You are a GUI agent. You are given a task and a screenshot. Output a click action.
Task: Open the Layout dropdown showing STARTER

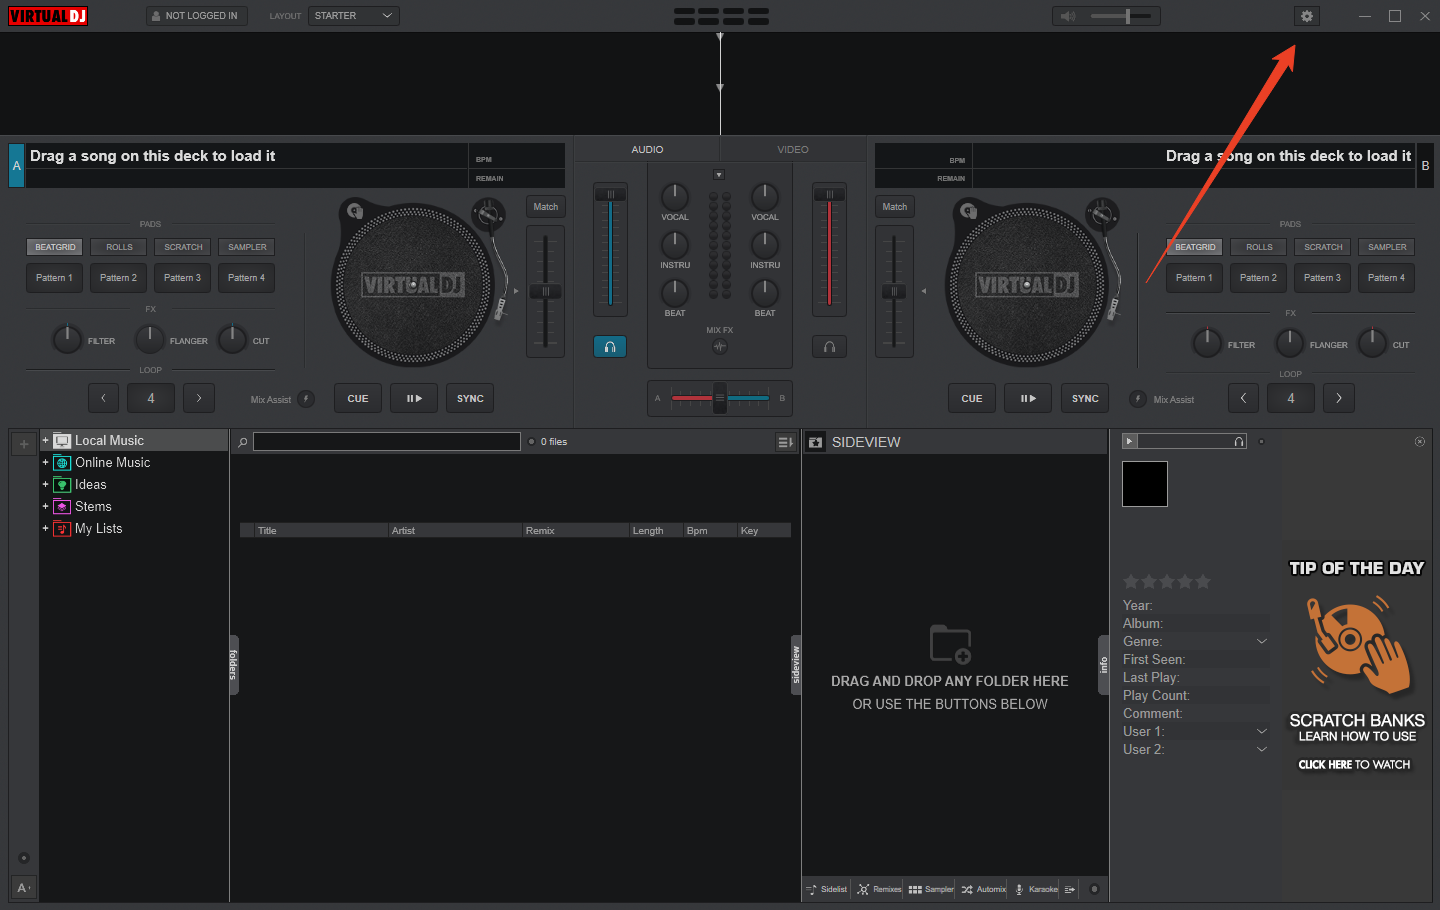(x=354, y=16)
